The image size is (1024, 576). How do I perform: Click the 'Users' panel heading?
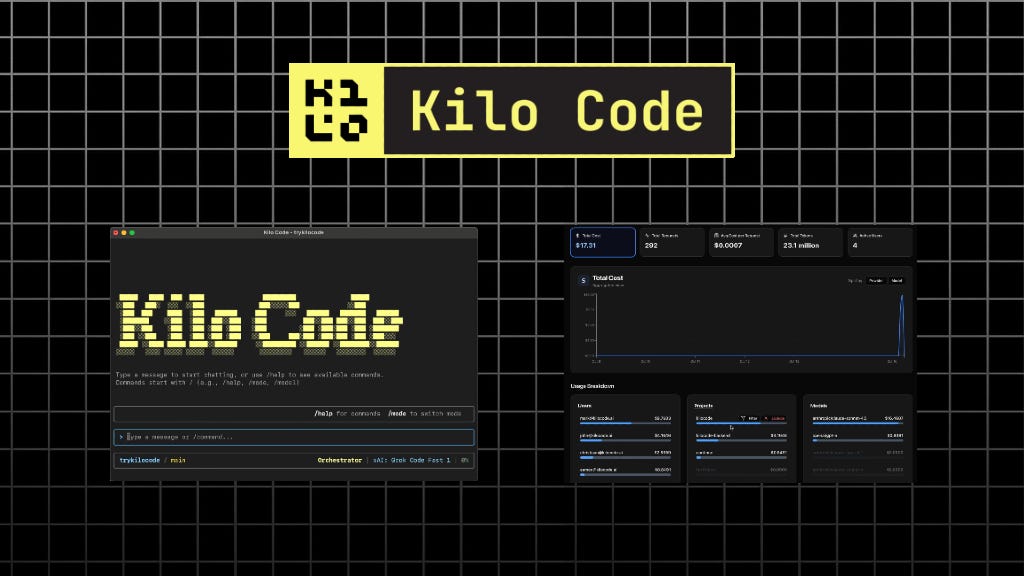(x=584, y=406)
